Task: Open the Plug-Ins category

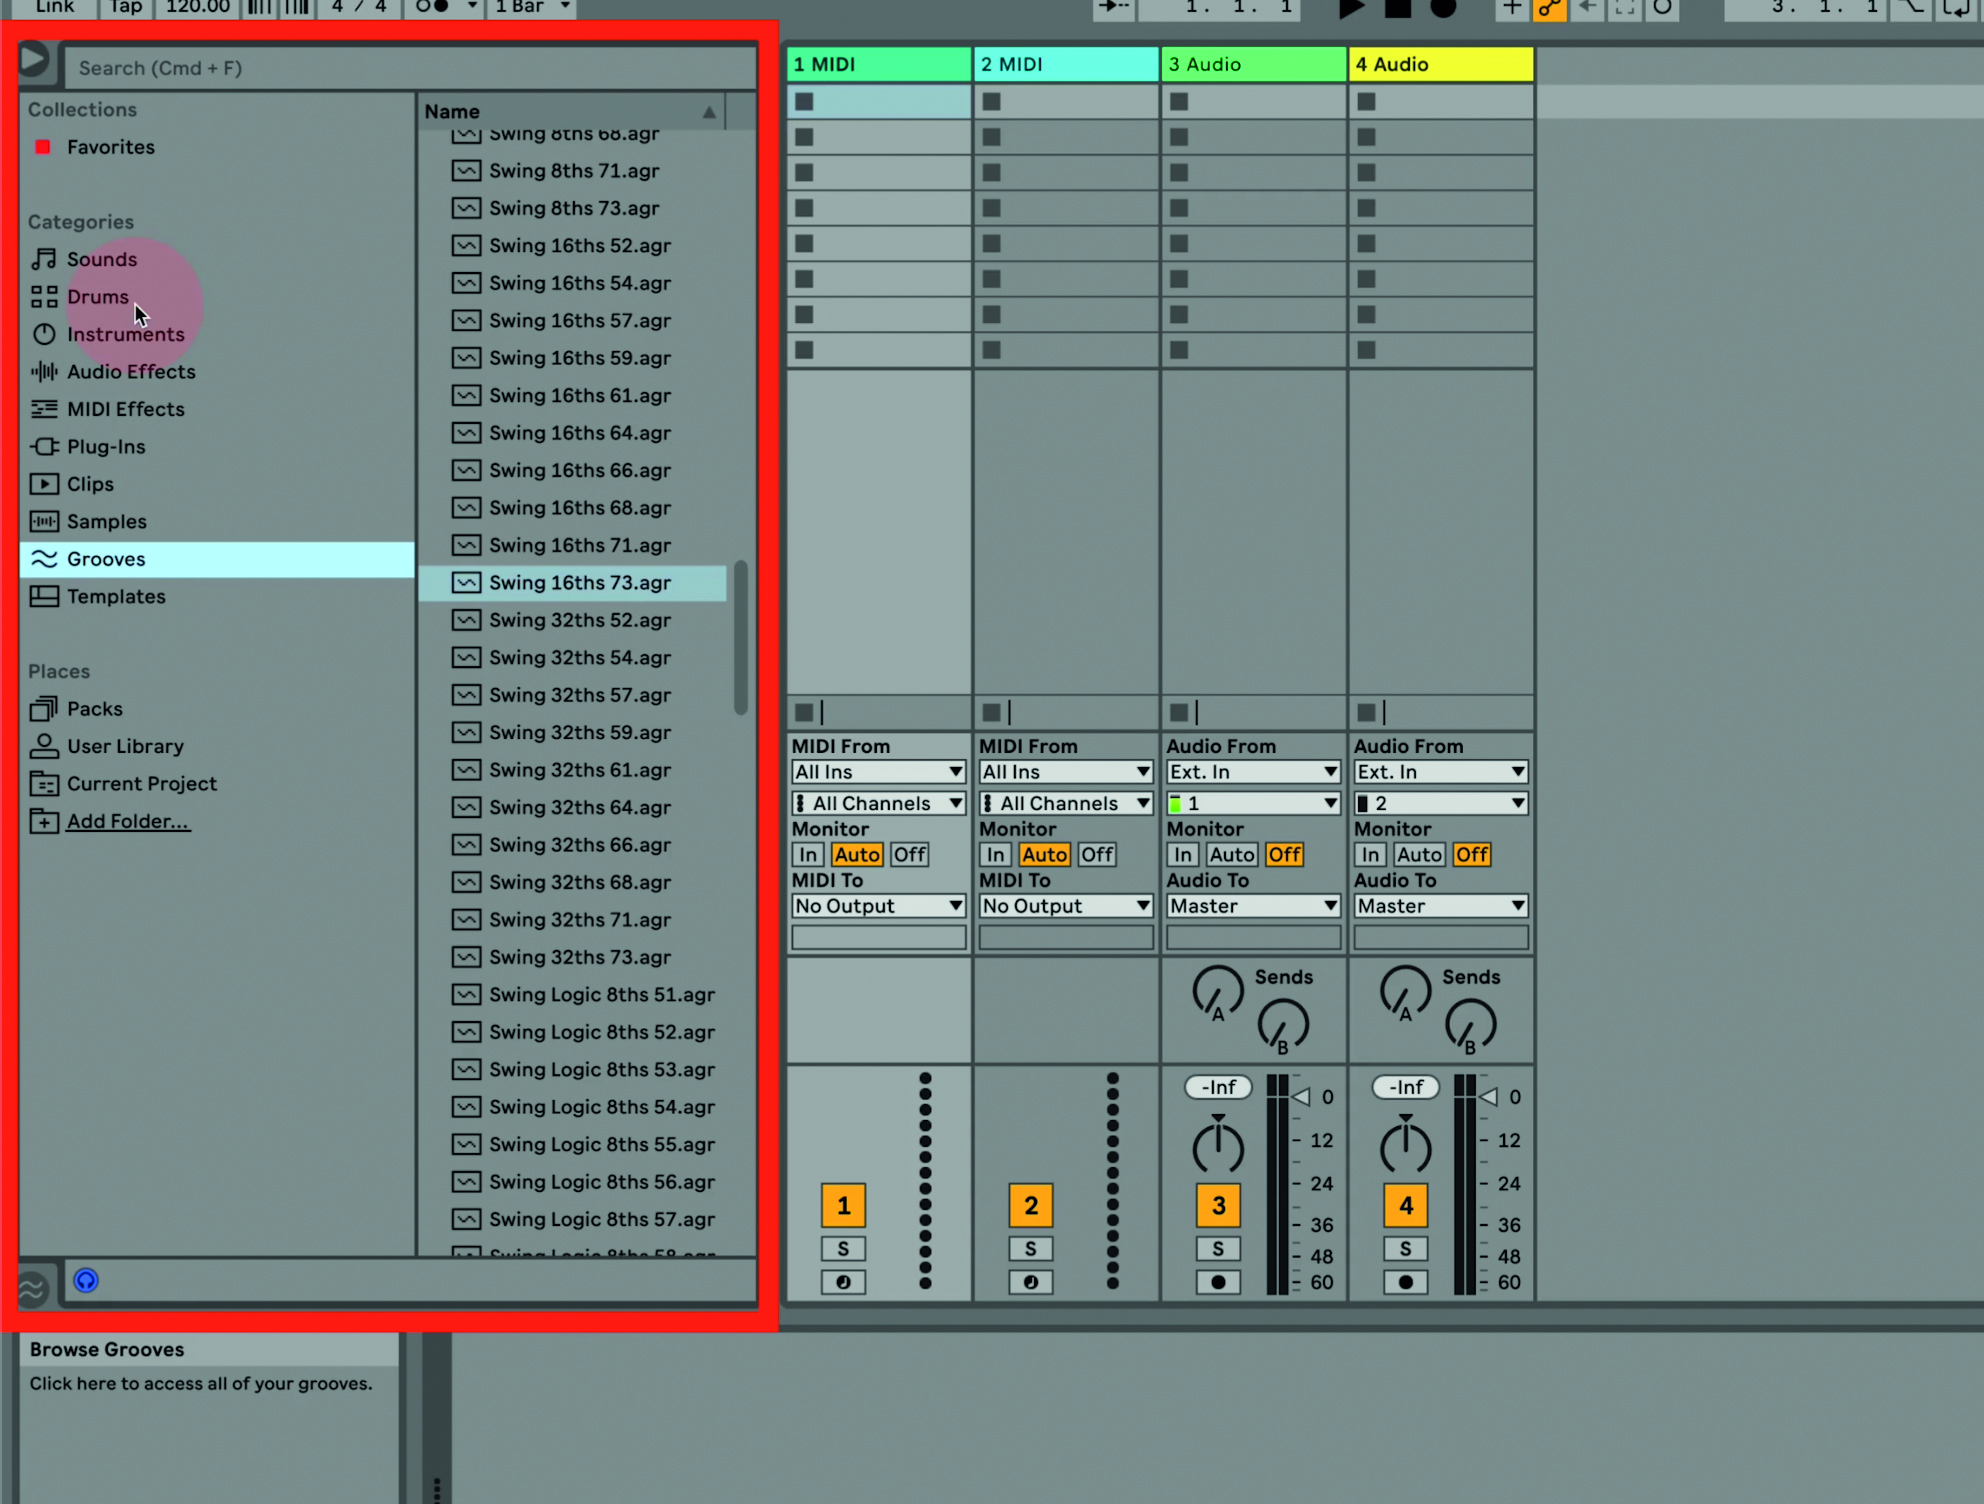Action: [x=105, y=447]
